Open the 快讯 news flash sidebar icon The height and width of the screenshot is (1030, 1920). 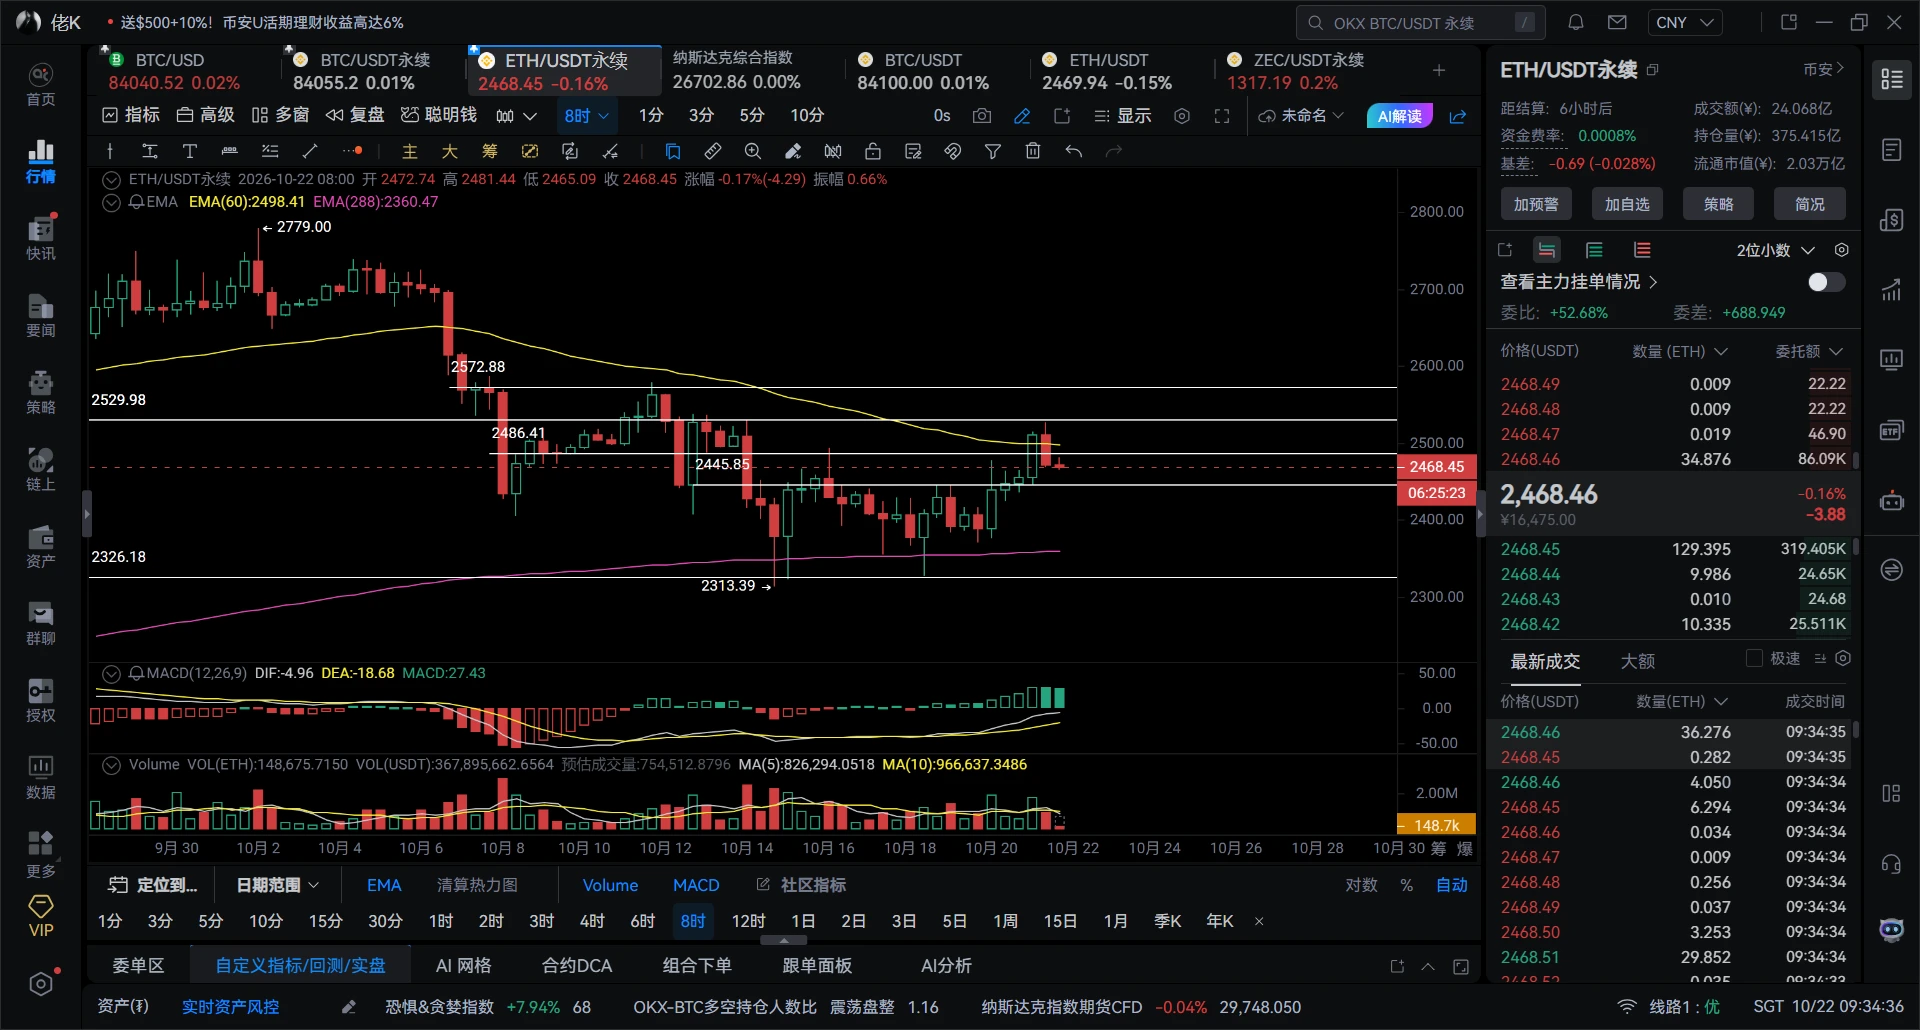pos(40,238)
